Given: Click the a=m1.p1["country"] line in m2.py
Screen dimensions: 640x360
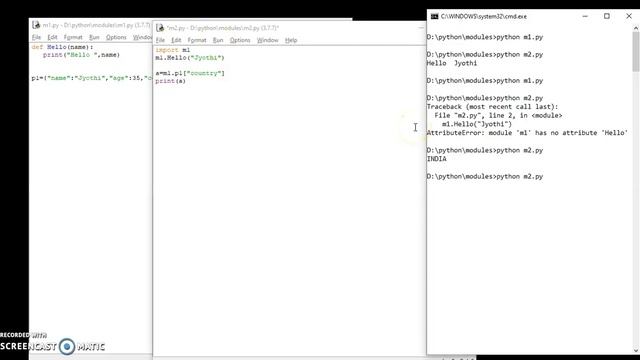Looking at the screenshot, I should coord(190,73).
